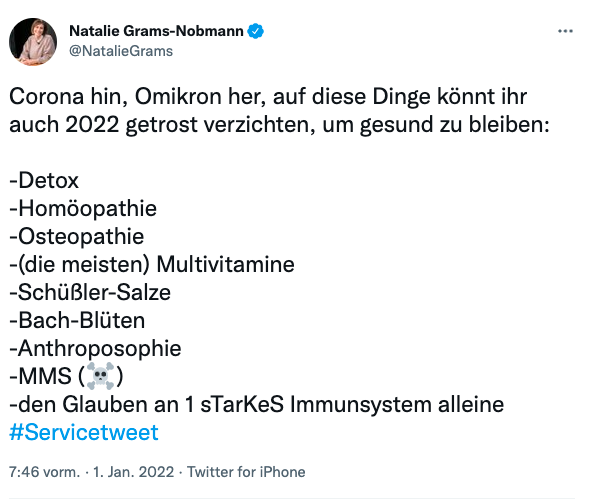Screen dimensions: 591x501
Task: Open the Twitter for iPhone source link
Action: pos(246,472)
